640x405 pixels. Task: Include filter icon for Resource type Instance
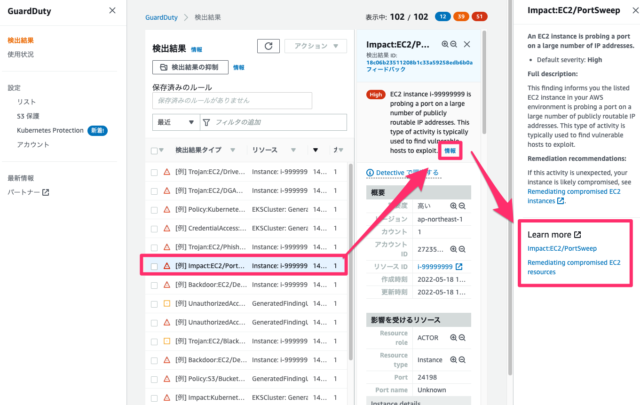tap(453, 360)
